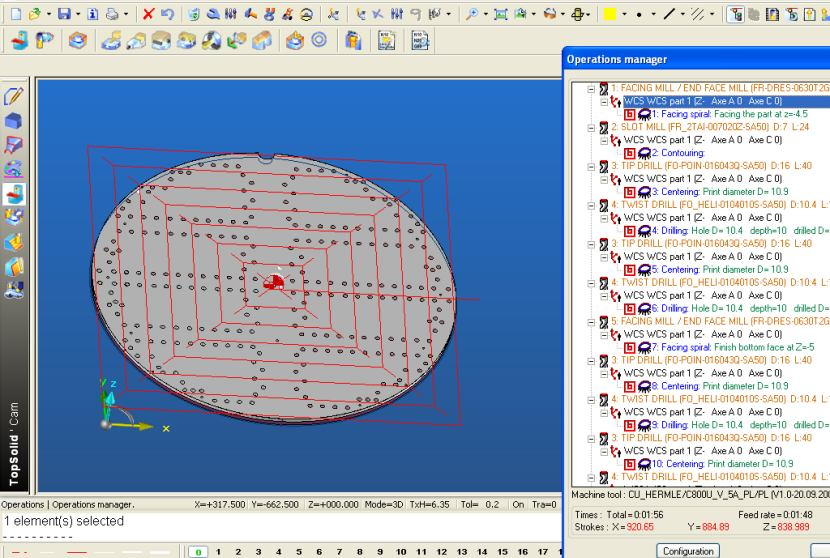
Task: Collapse the WCS node under 2: SLOT MILL
Action: click(x=603, y=141)
